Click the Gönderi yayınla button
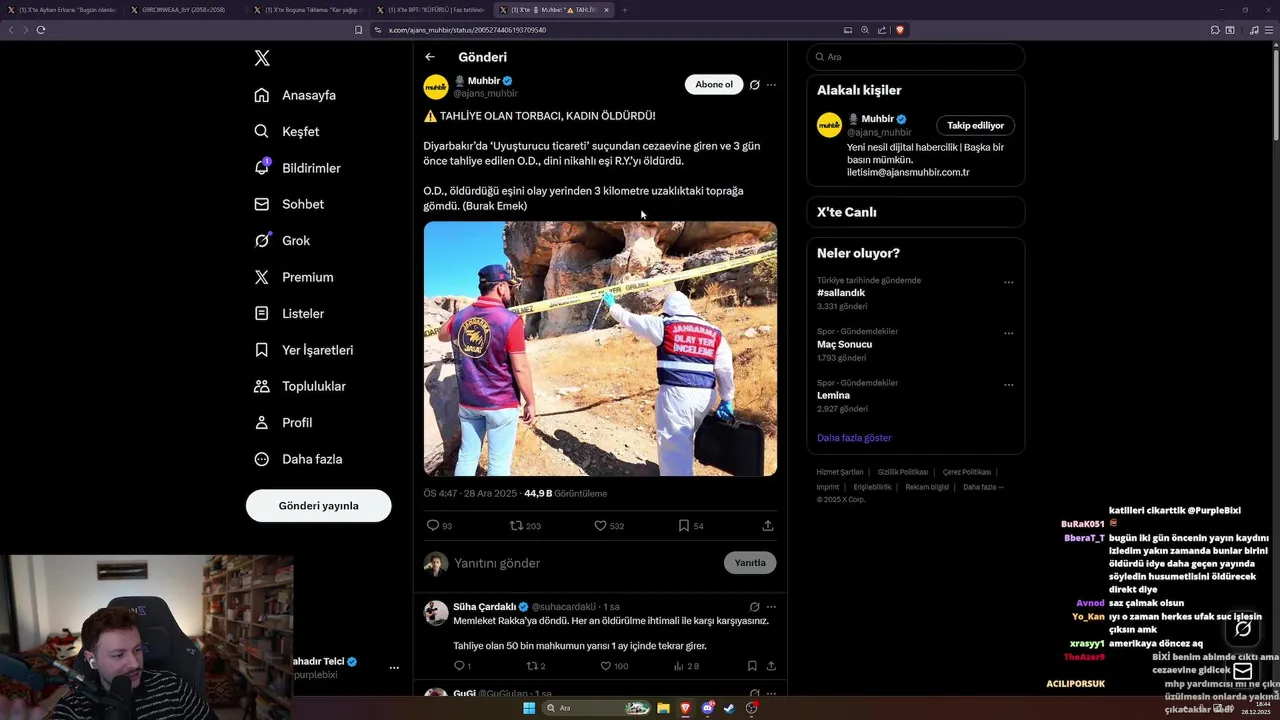The image size is (1280, 720). 318,506
